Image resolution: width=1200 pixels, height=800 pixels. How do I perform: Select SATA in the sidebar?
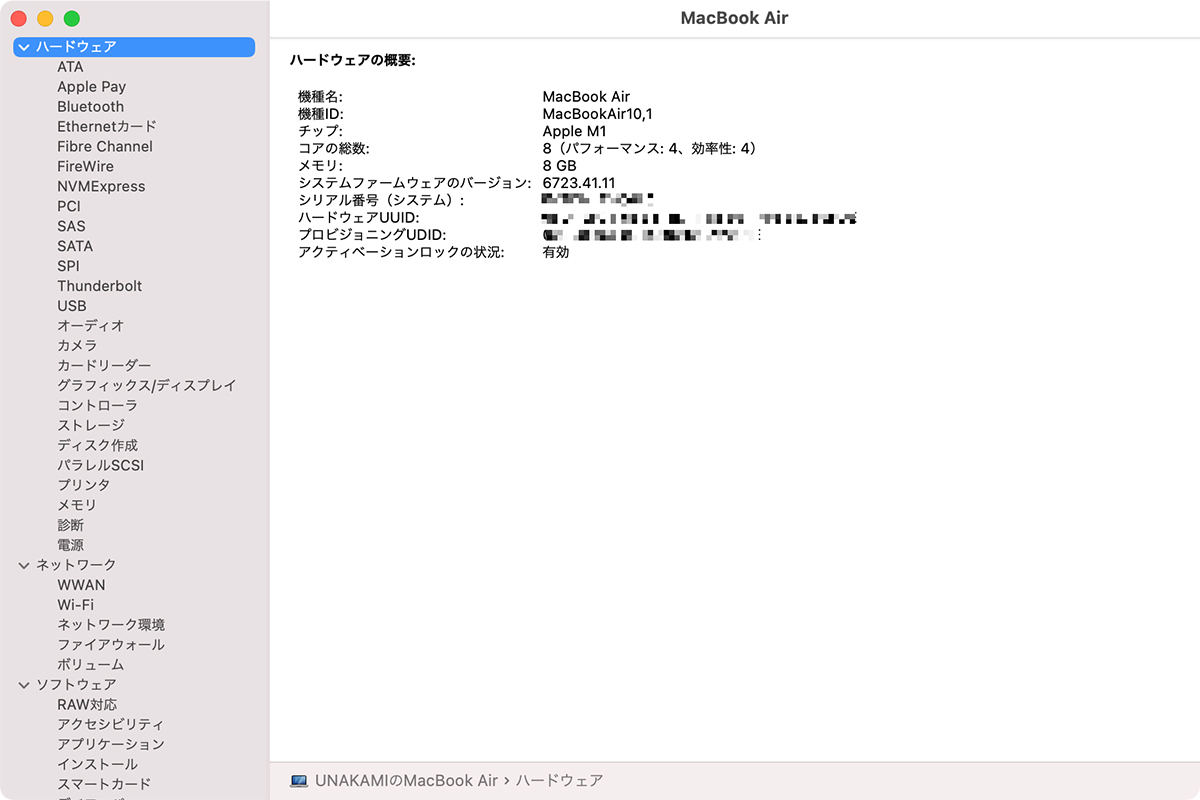pyautogui.click(x=75, y=246)
